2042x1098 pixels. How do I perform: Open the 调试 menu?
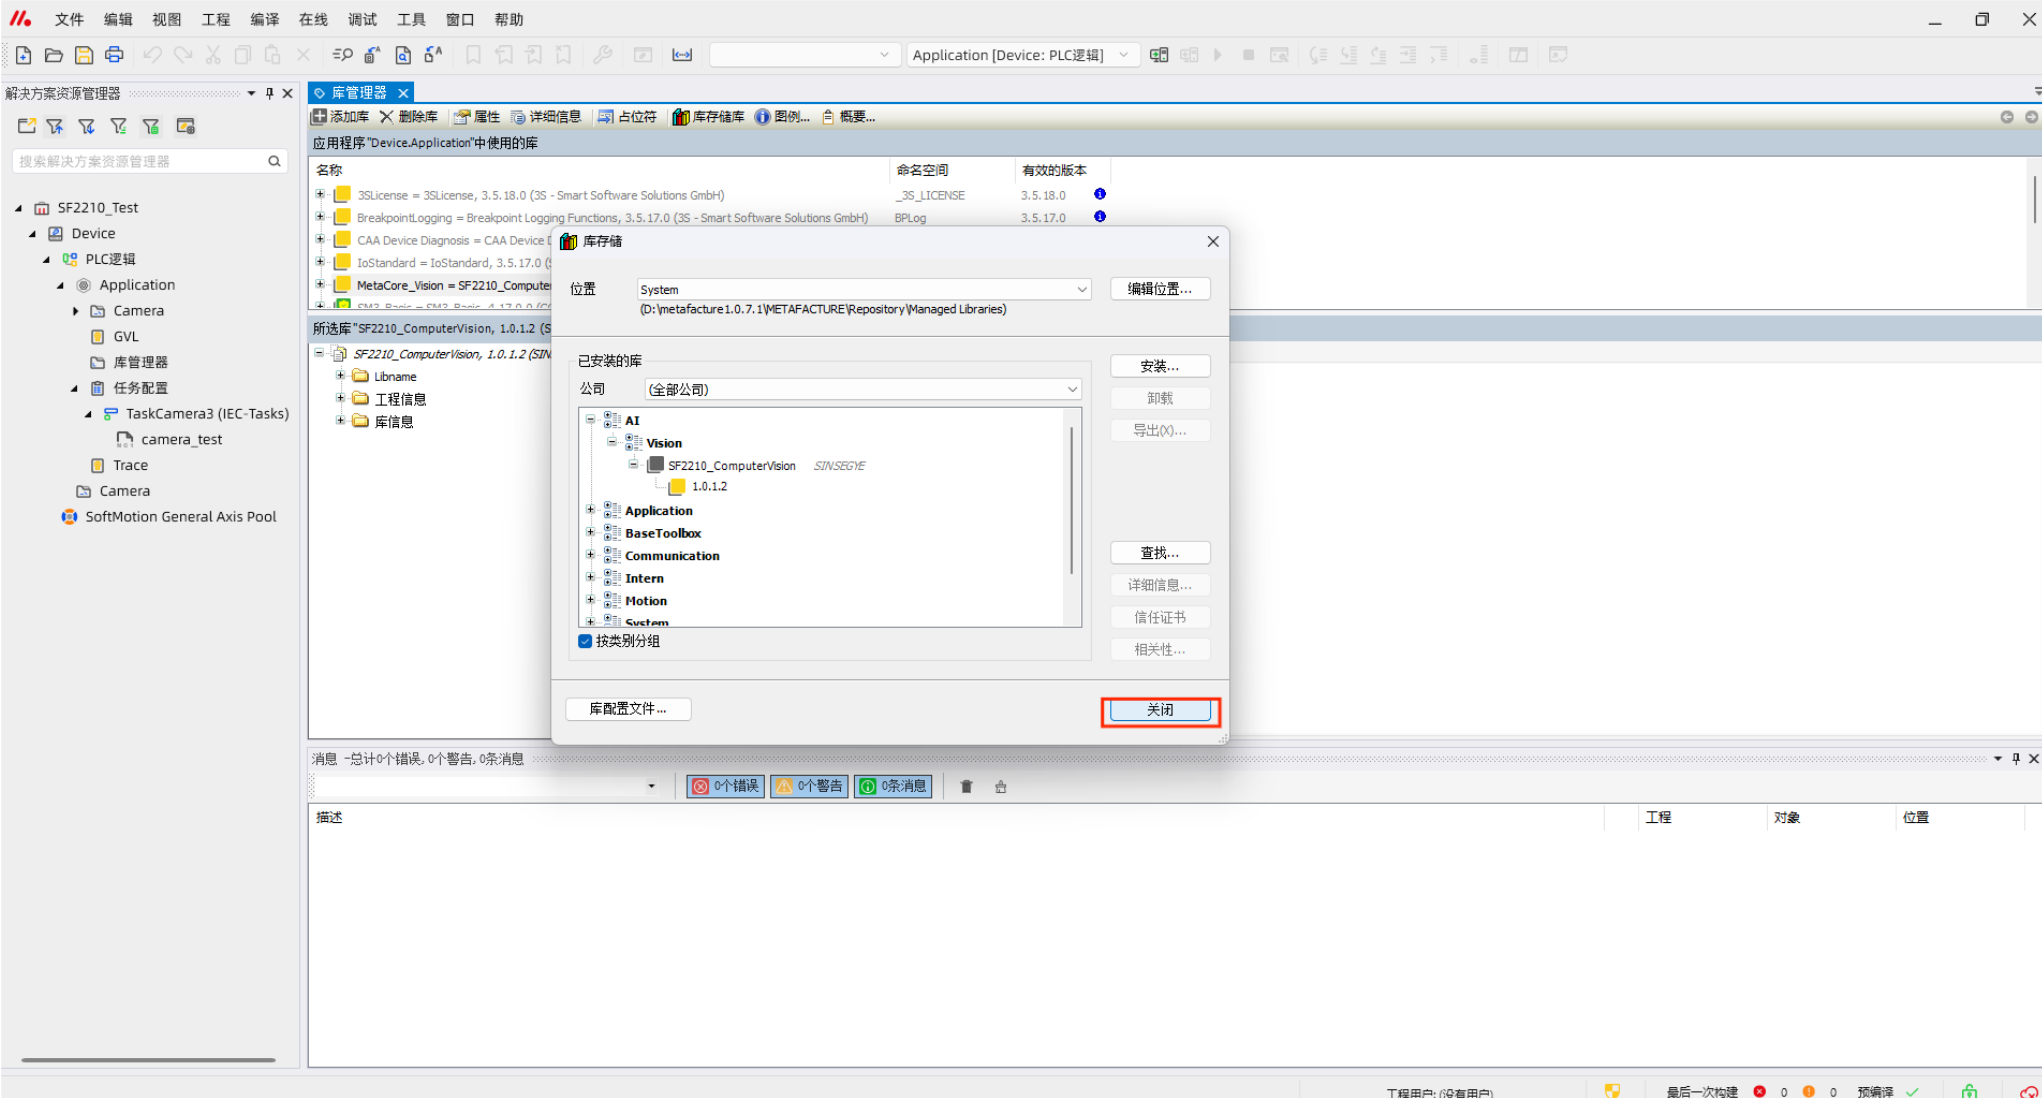click(x=362, y=19)
